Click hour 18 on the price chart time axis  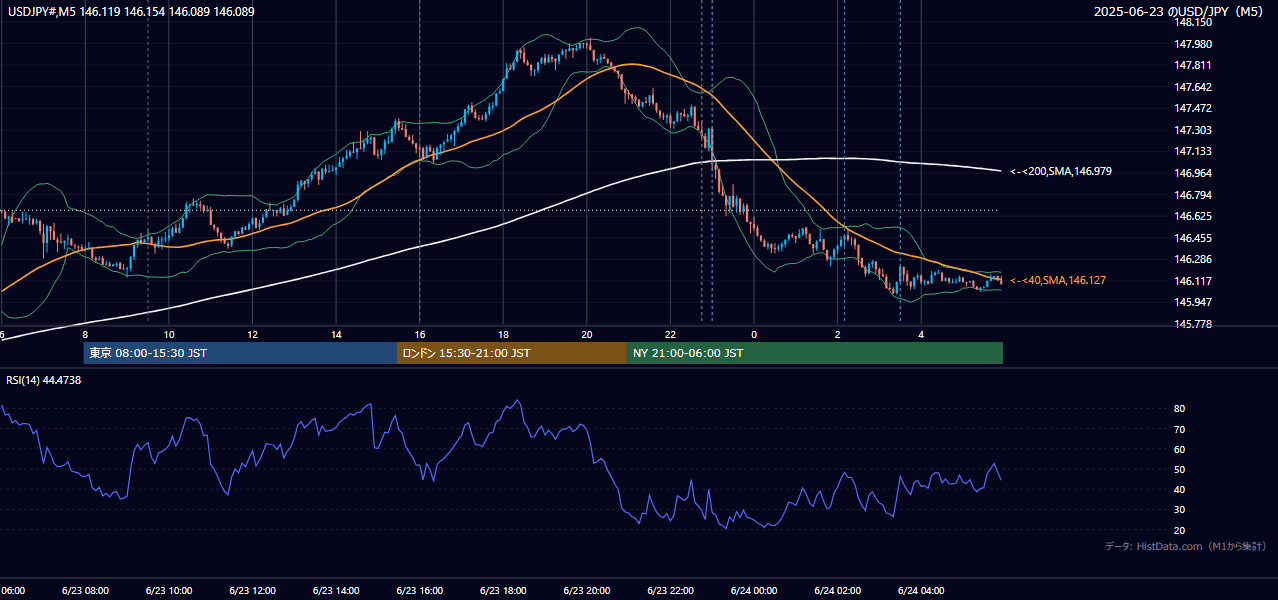503,334
